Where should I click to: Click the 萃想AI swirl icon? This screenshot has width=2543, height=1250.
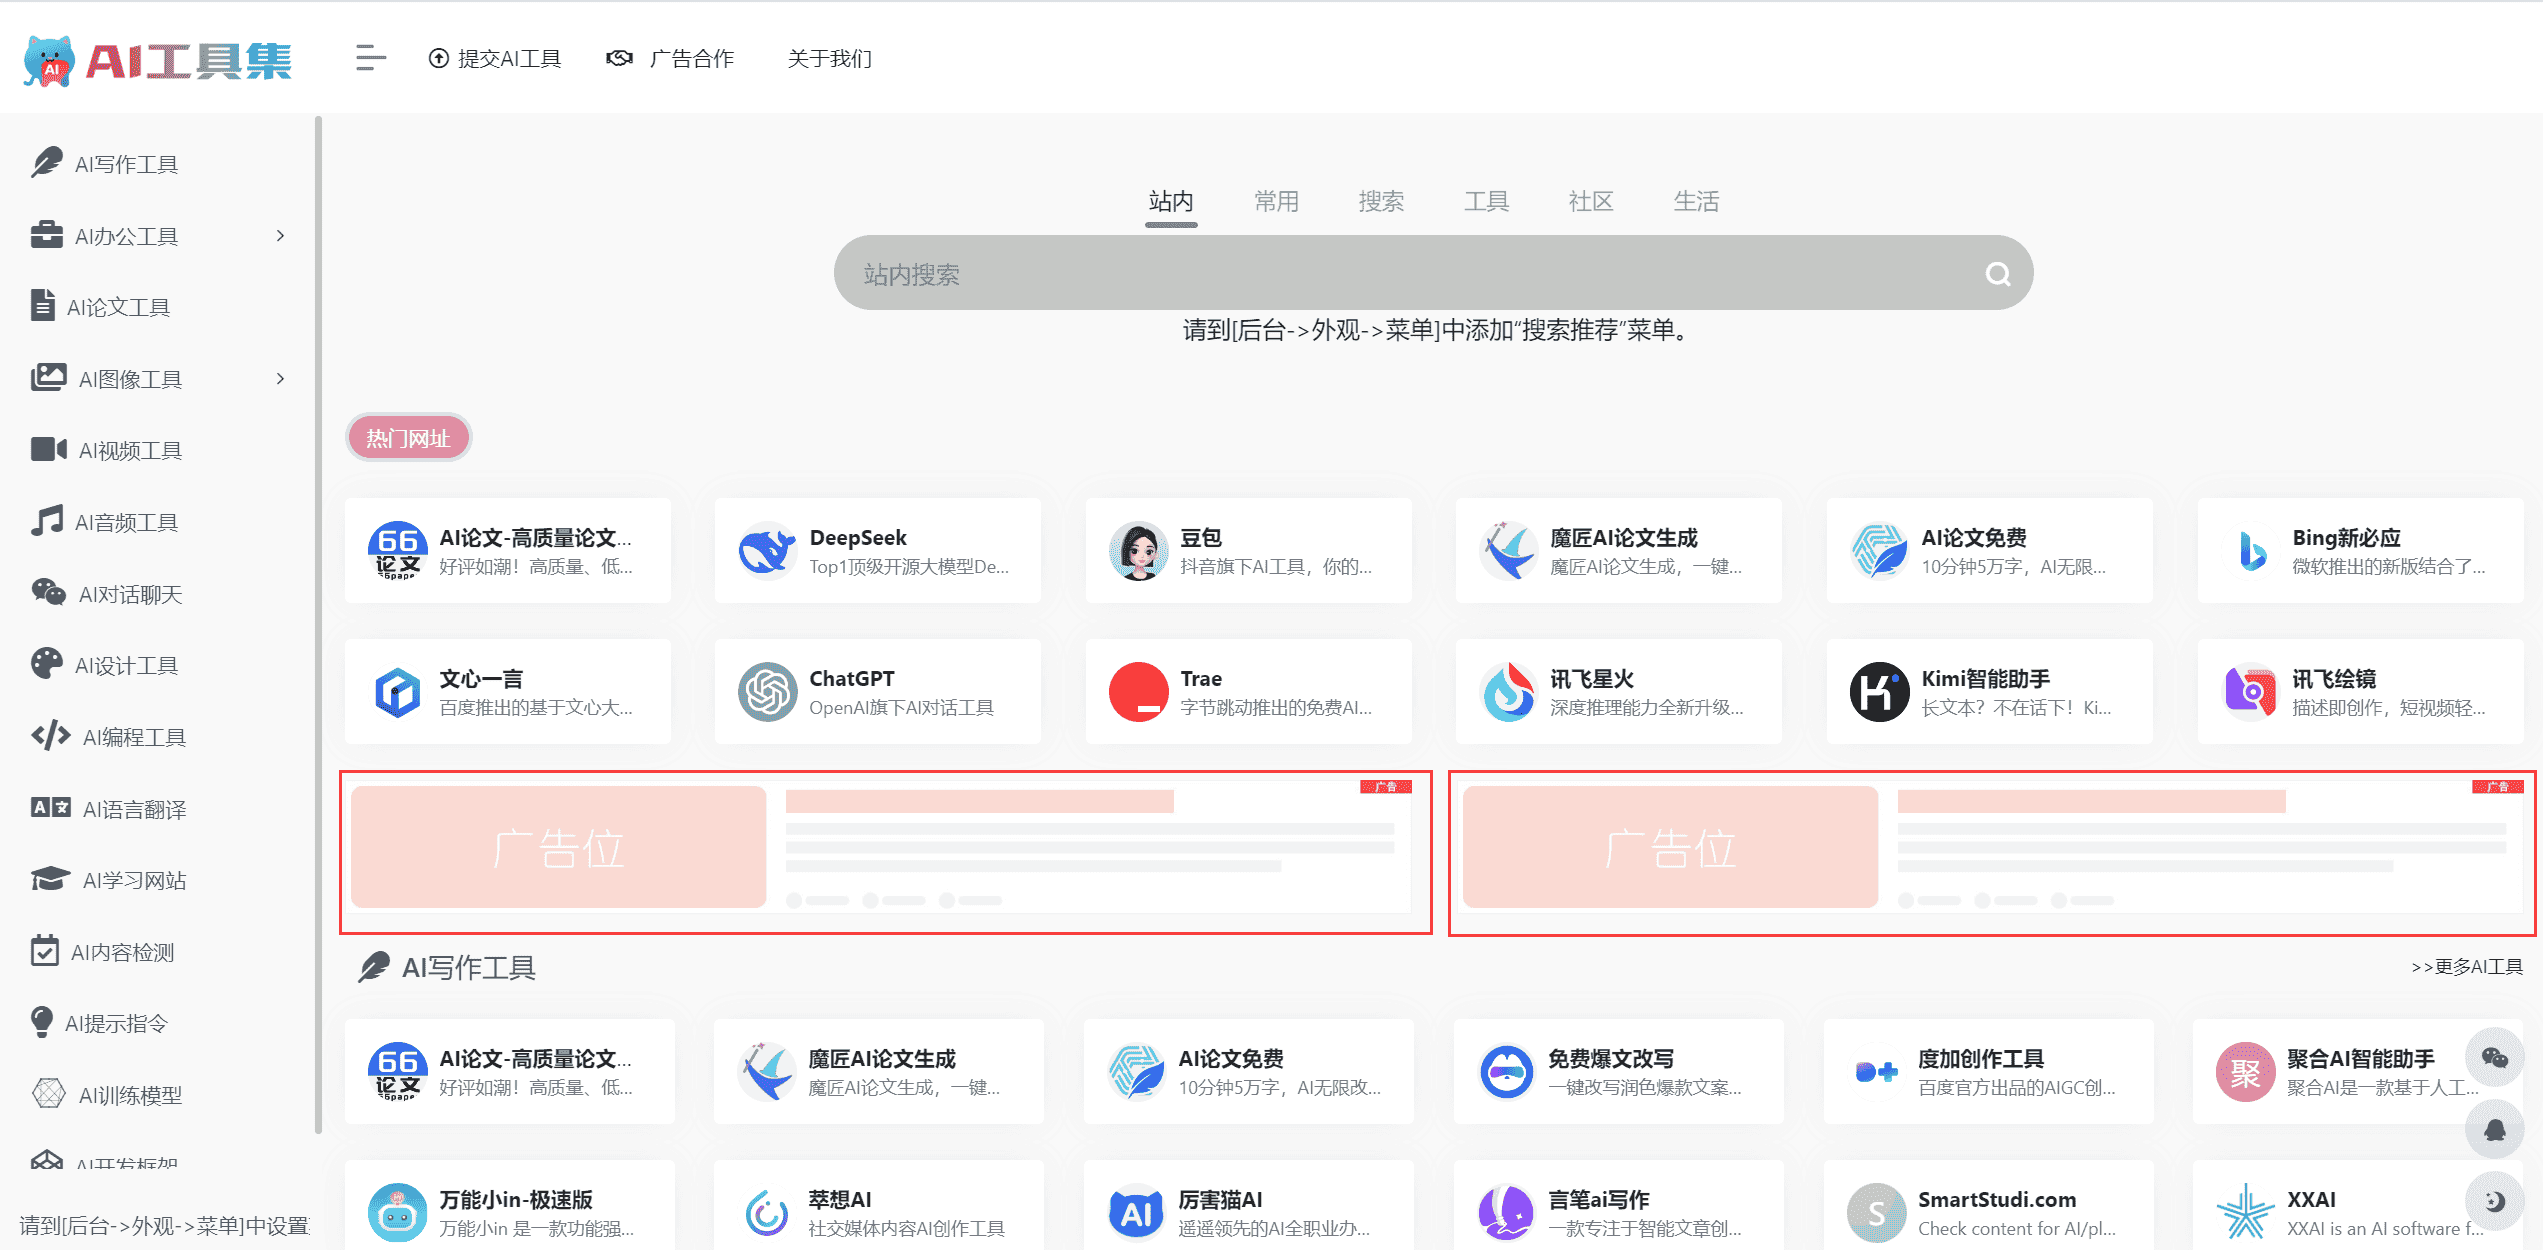coord(767,1213)
